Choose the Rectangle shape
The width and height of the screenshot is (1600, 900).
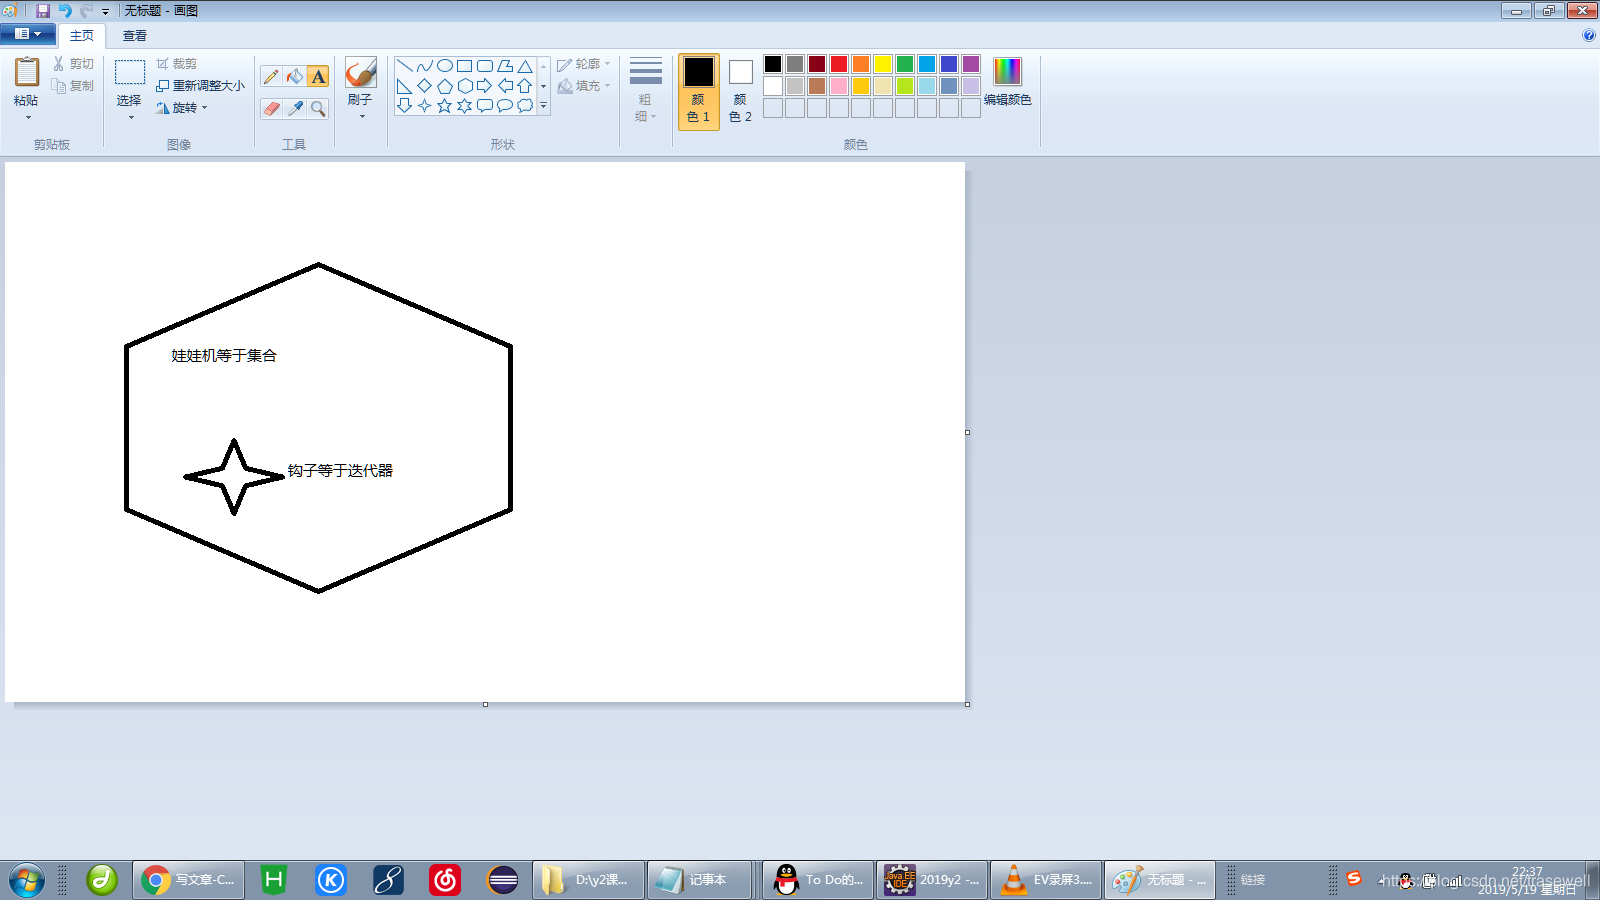(465, 66)
